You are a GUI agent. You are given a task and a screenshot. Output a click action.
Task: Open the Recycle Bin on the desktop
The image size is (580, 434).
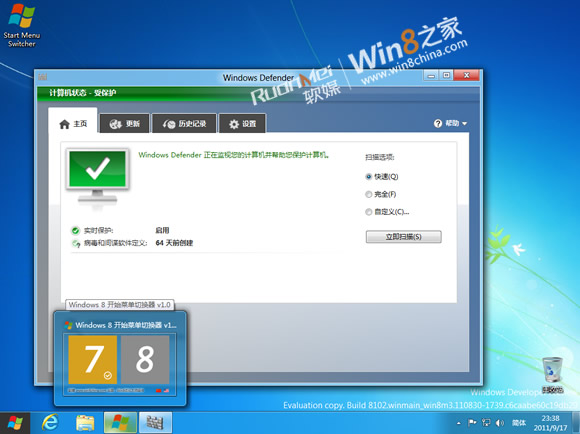tap(553, 374)
